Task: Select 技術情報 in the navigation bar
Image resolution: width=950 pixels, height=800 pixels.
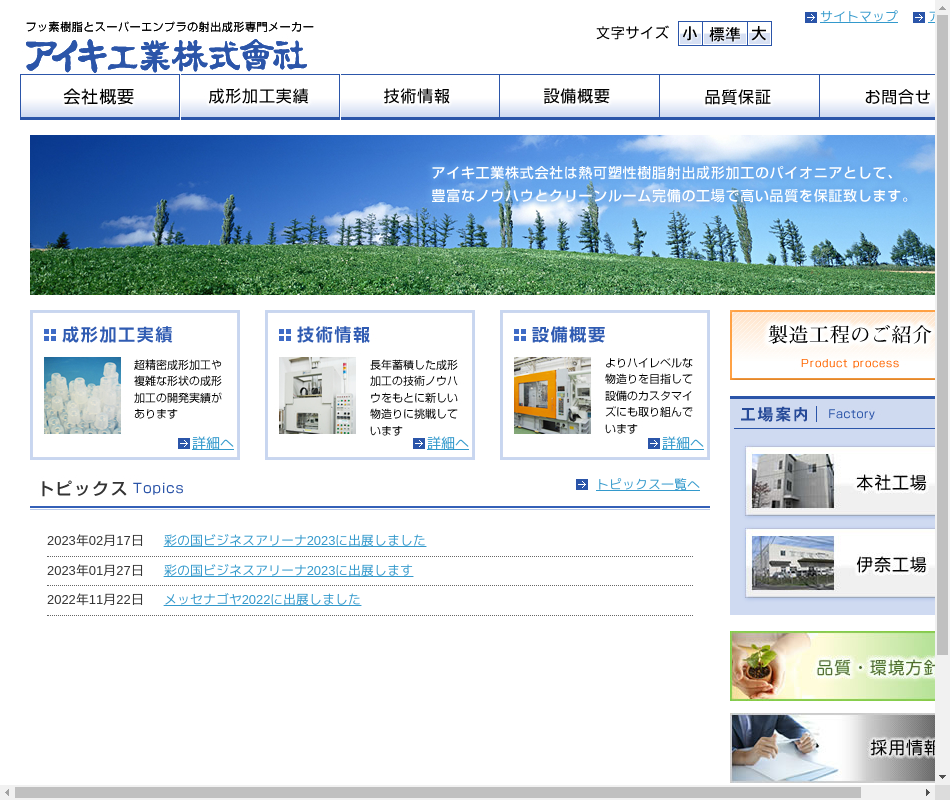Action: tap(418, 97)
